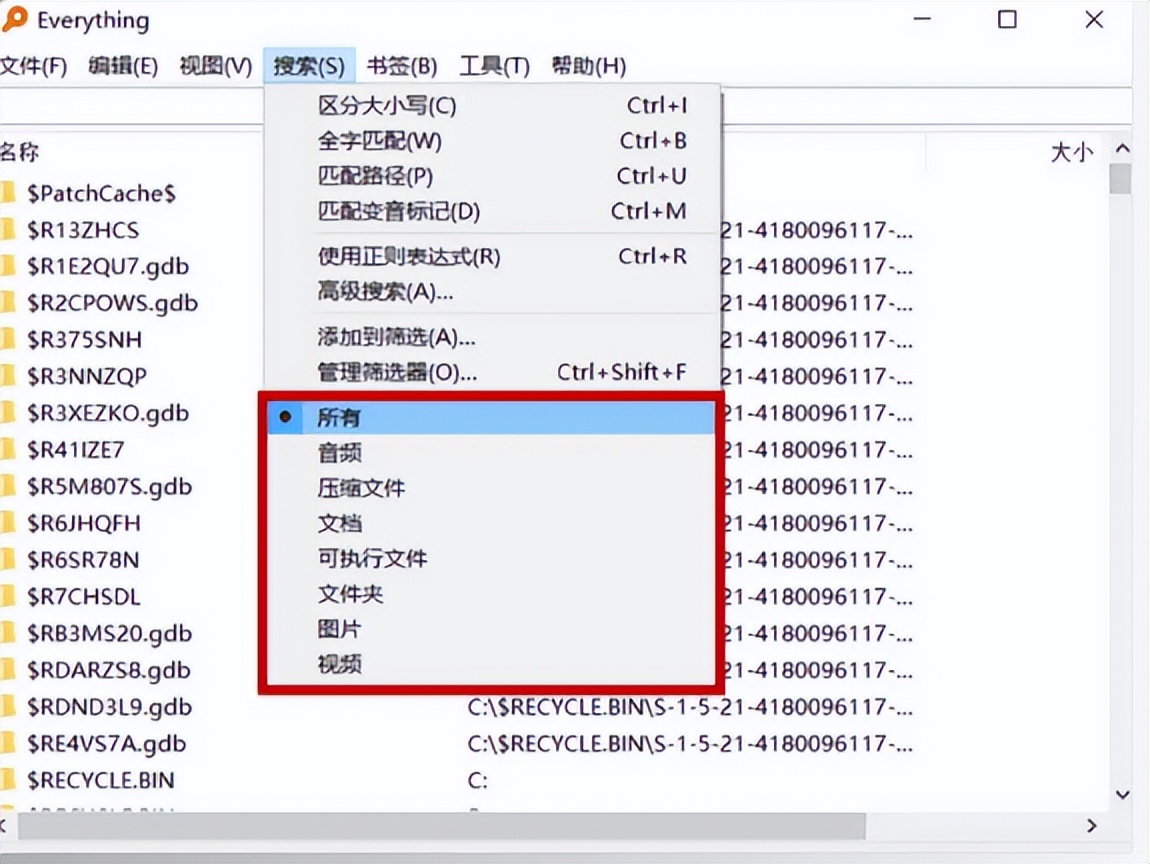Sort by the 名称 column header
The height and width of the screenshot is (864, 1150).
[x=20, y=152]
